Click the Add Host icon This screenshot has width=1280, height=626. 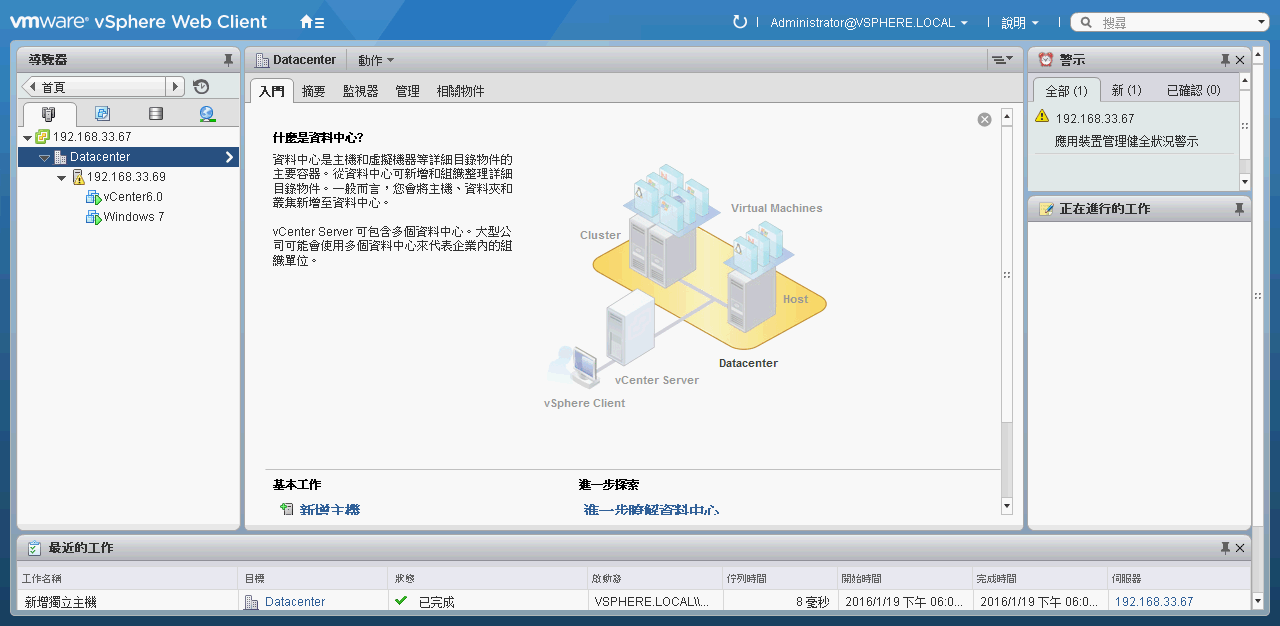click(287, 509)
